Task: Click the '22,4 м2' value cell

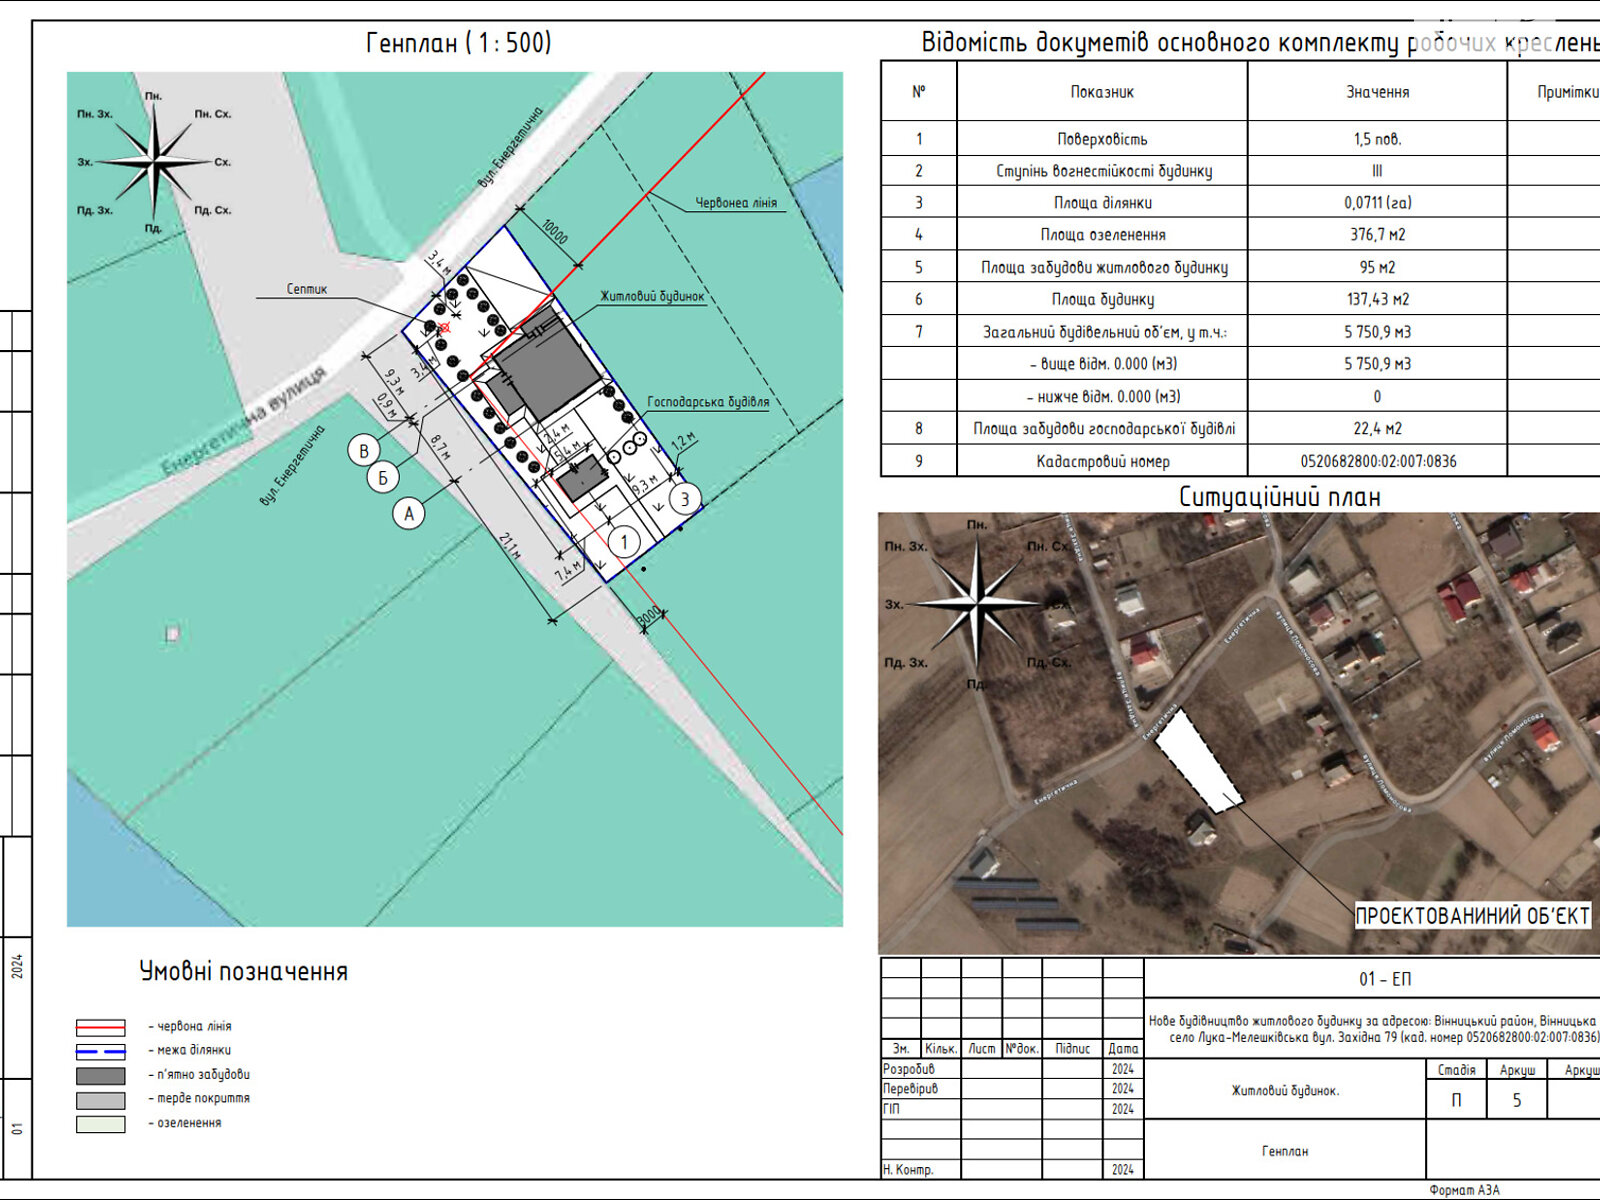Action: click(1377, 429)
